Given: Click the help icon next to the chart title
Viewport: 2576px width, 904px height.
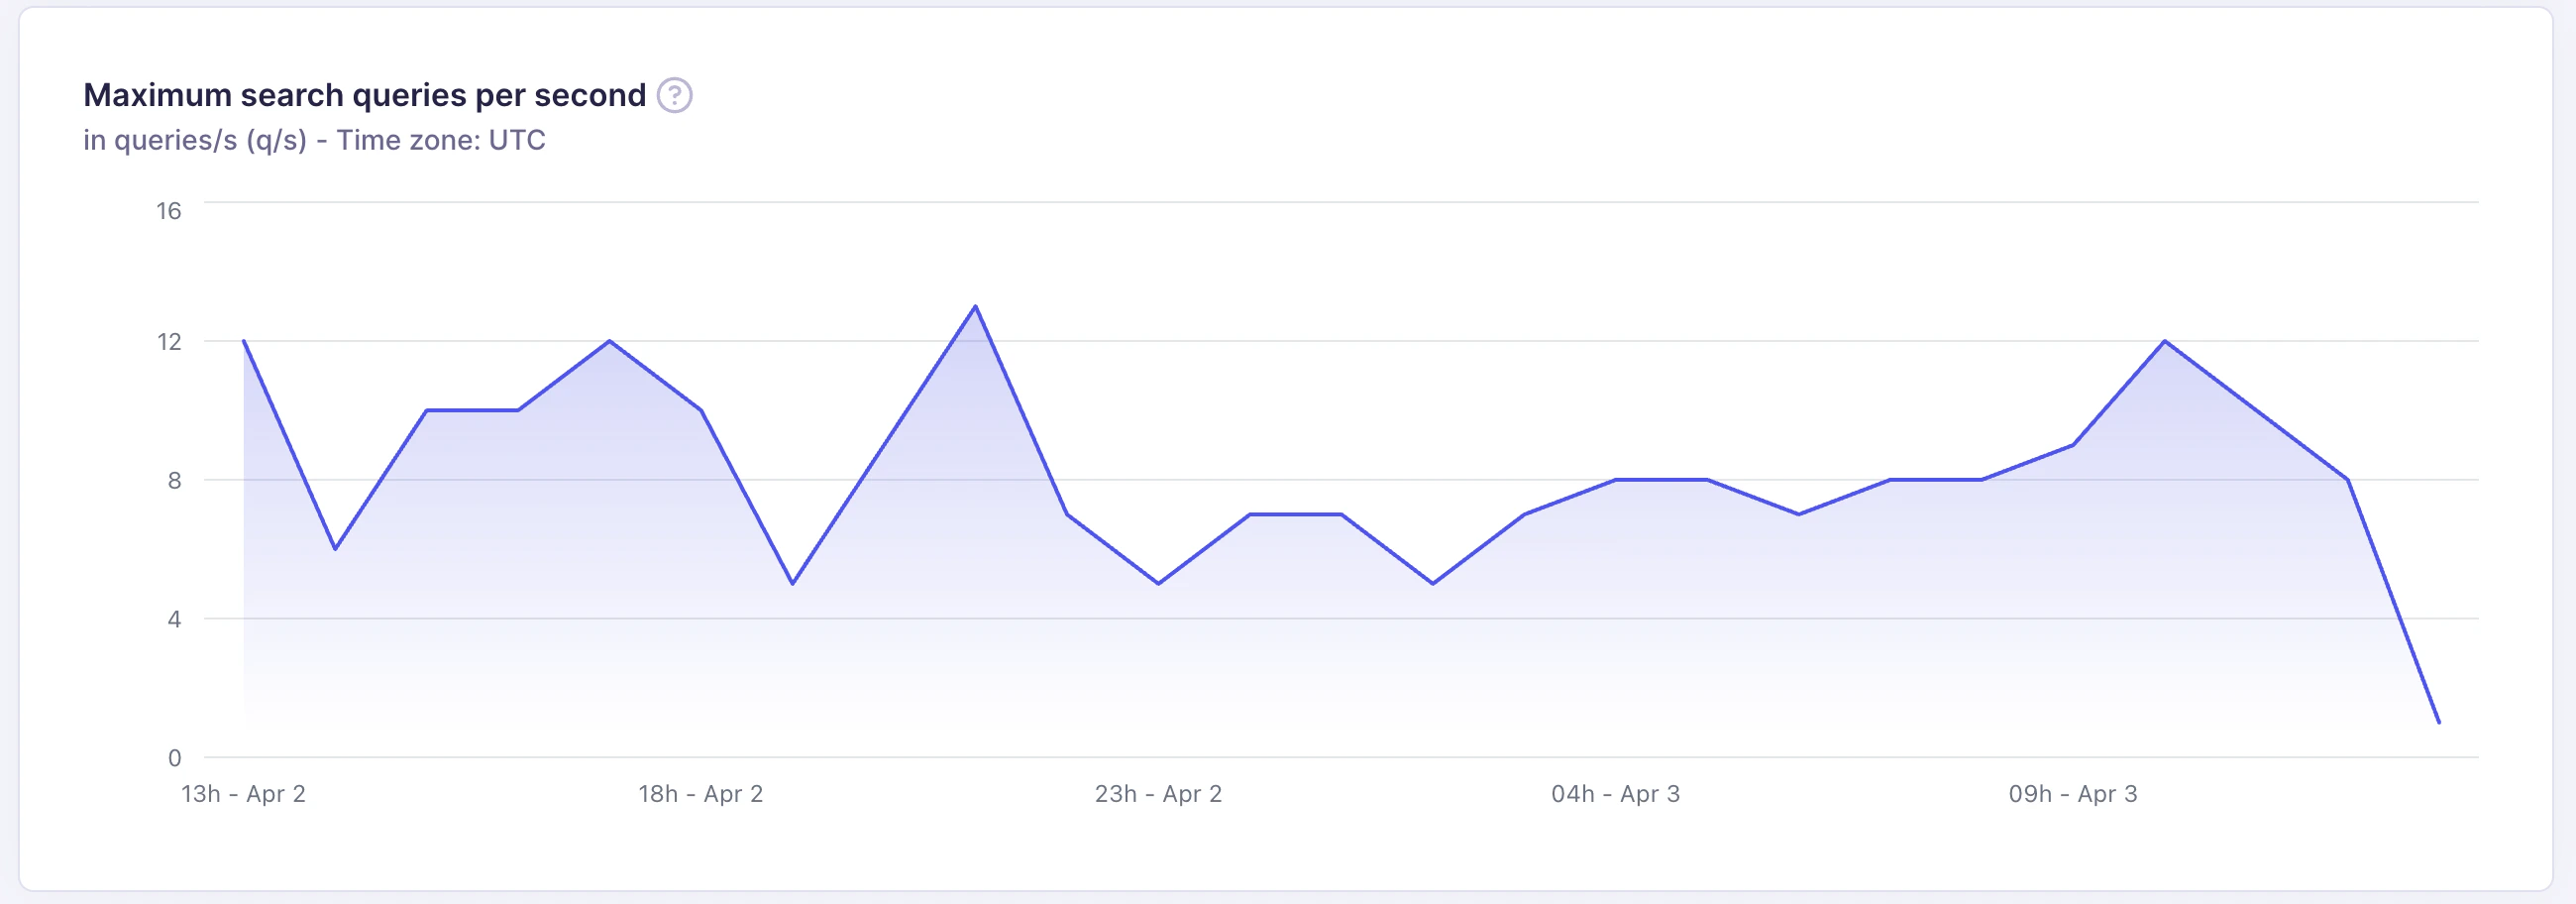Looking at the screenshot, I should pyautogui.click(x=678, y=95).
